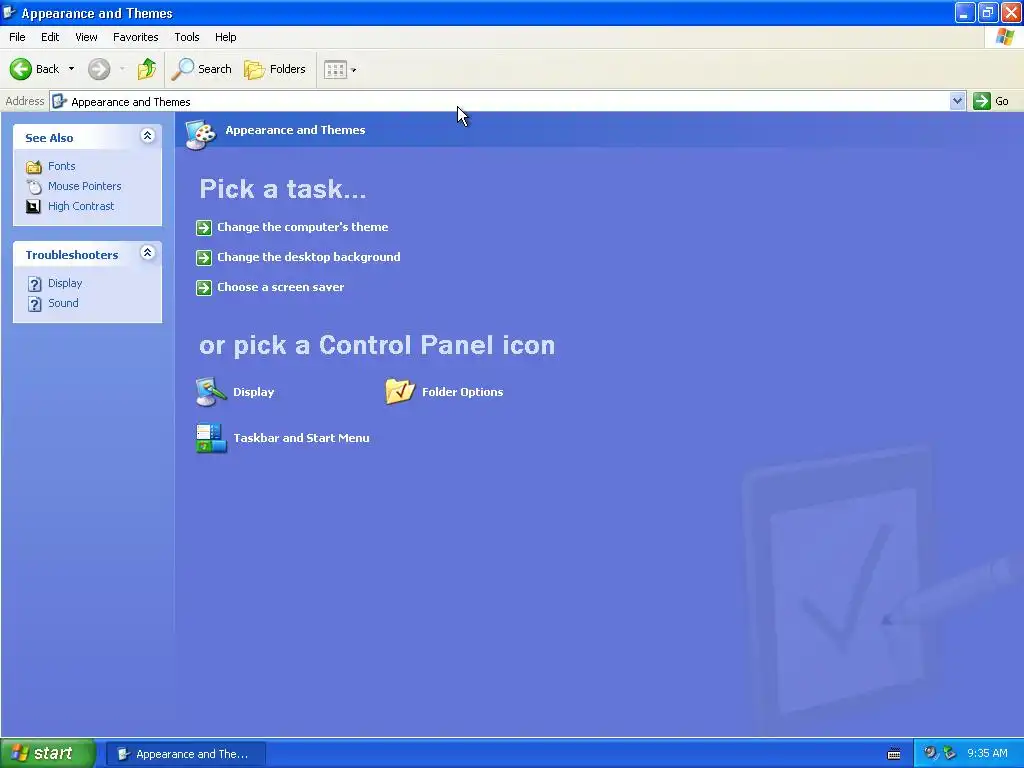Open the Edit menu
This screenshot has height=768, width=1024.
tap(50, 37)
